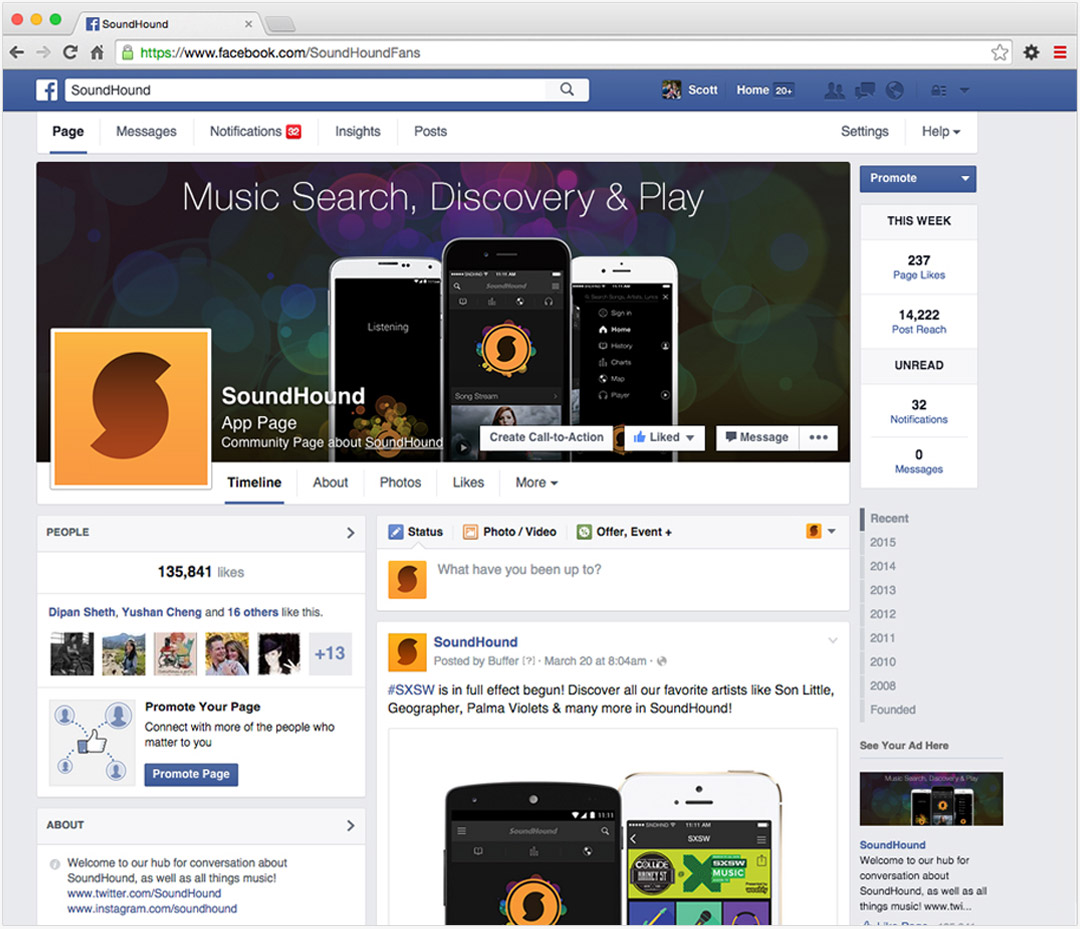Click the search magnifier icon
1080x929 pixels.
(567, 90)
